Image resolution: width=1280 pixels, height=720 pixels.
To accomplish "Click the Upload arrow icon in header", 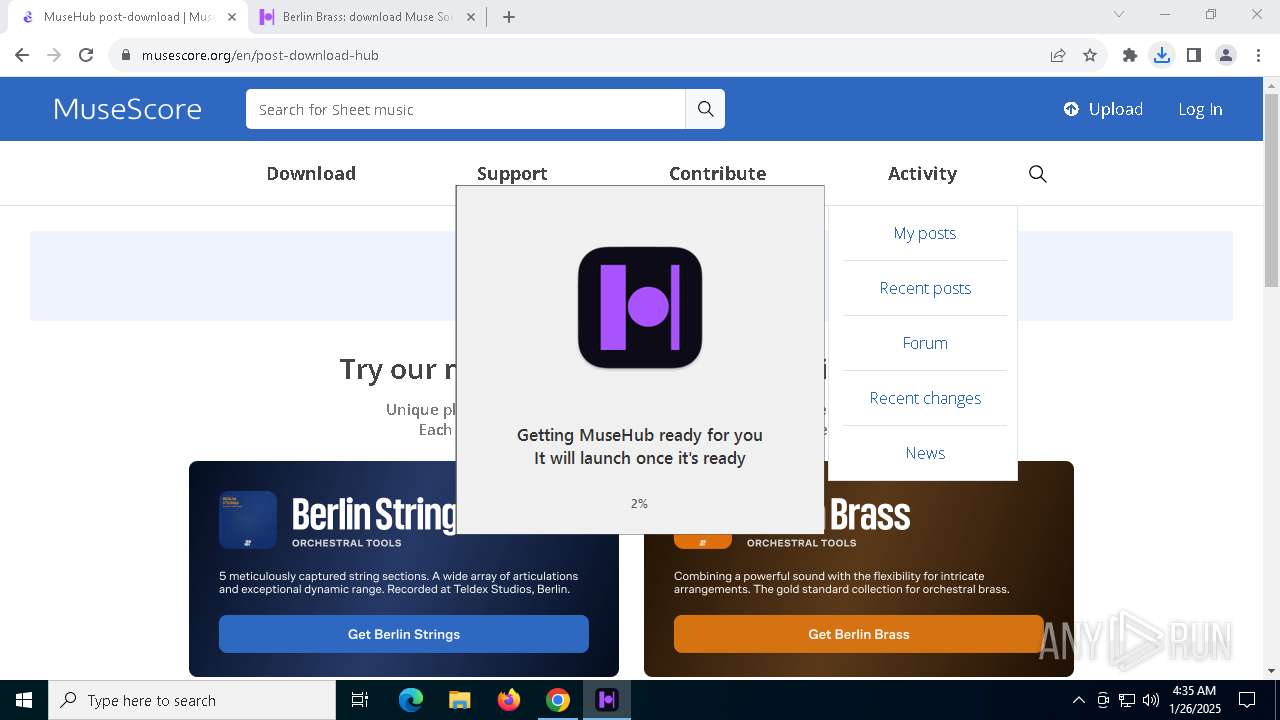I will coord(1071,109).
